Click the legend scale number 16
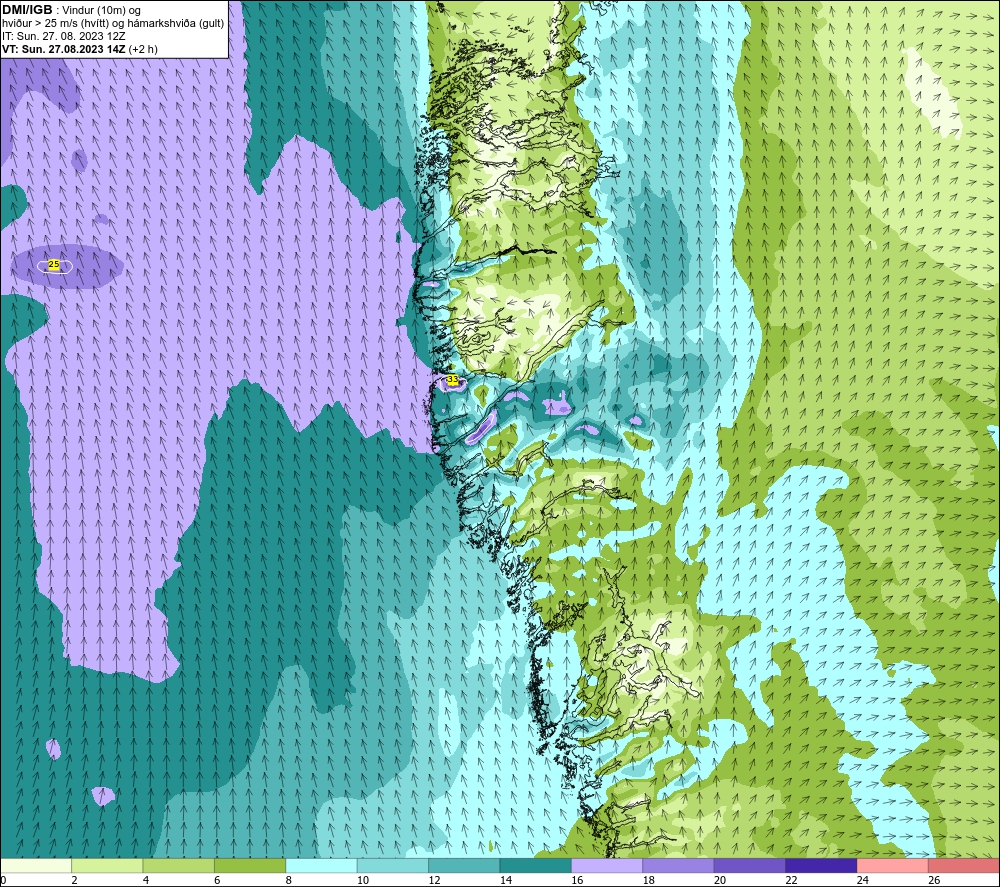 pyautogui.click(x=577, y=880)
